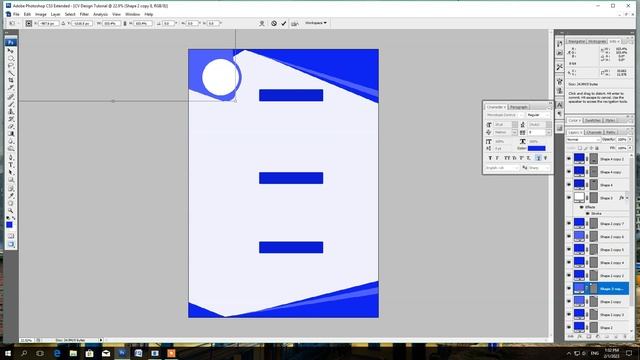The width and height of the screenshot is (640, 360).
Task: Open the anti-aliasing Sharp dropdown
Action: [539, 168]
